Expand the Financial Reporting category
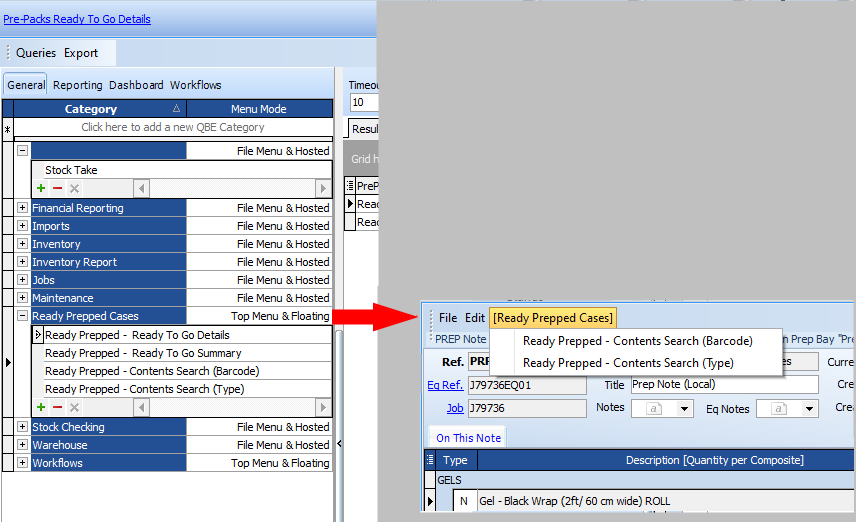The image size is (856, 522). pos(23,208)
